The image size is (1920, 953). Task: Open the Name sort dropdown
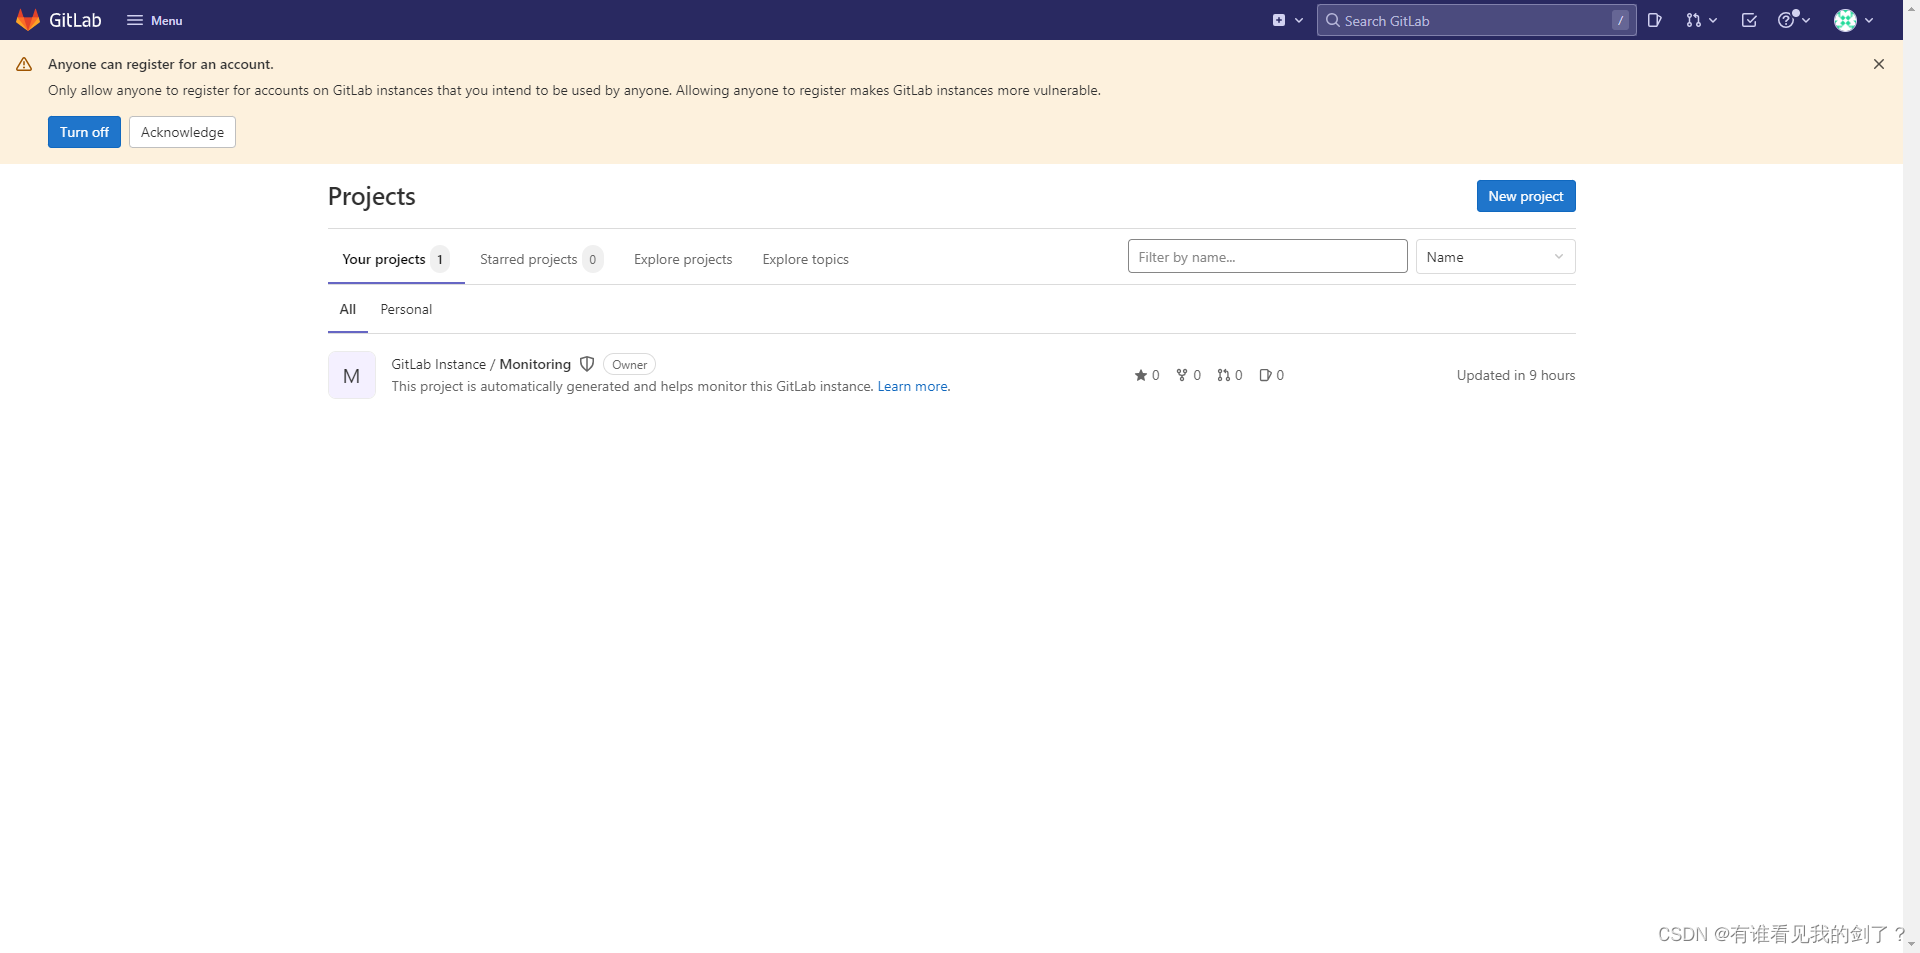pyautogui.click(x=1494, y=256)
